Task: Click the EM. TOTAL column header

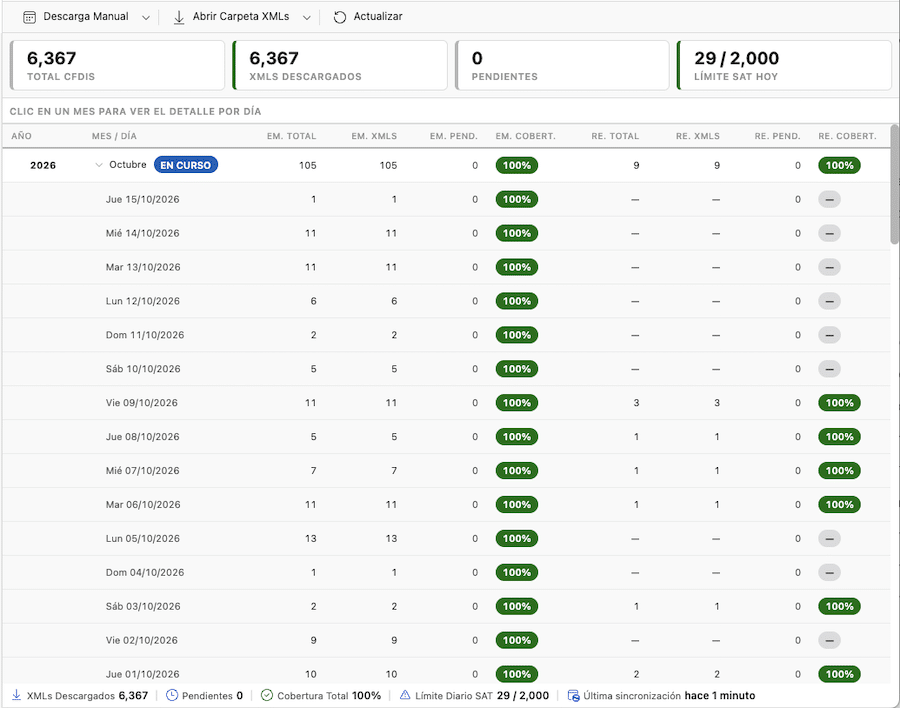Action: (292, 137)
